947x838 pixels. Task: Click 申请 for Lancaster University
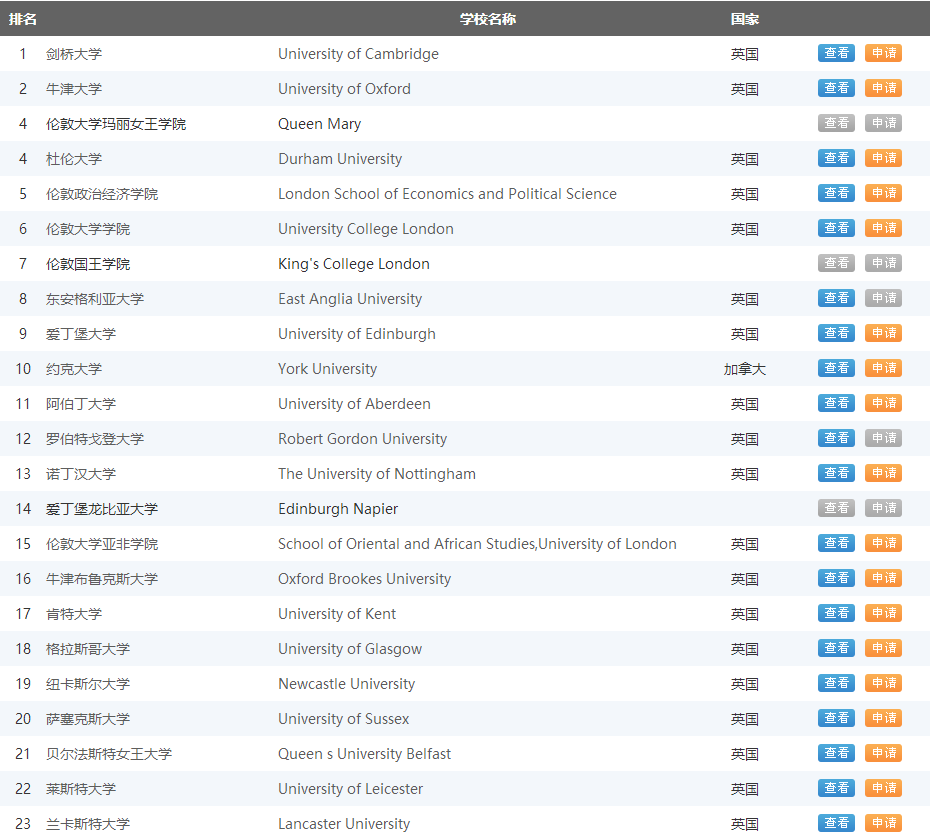pos(883,824)
